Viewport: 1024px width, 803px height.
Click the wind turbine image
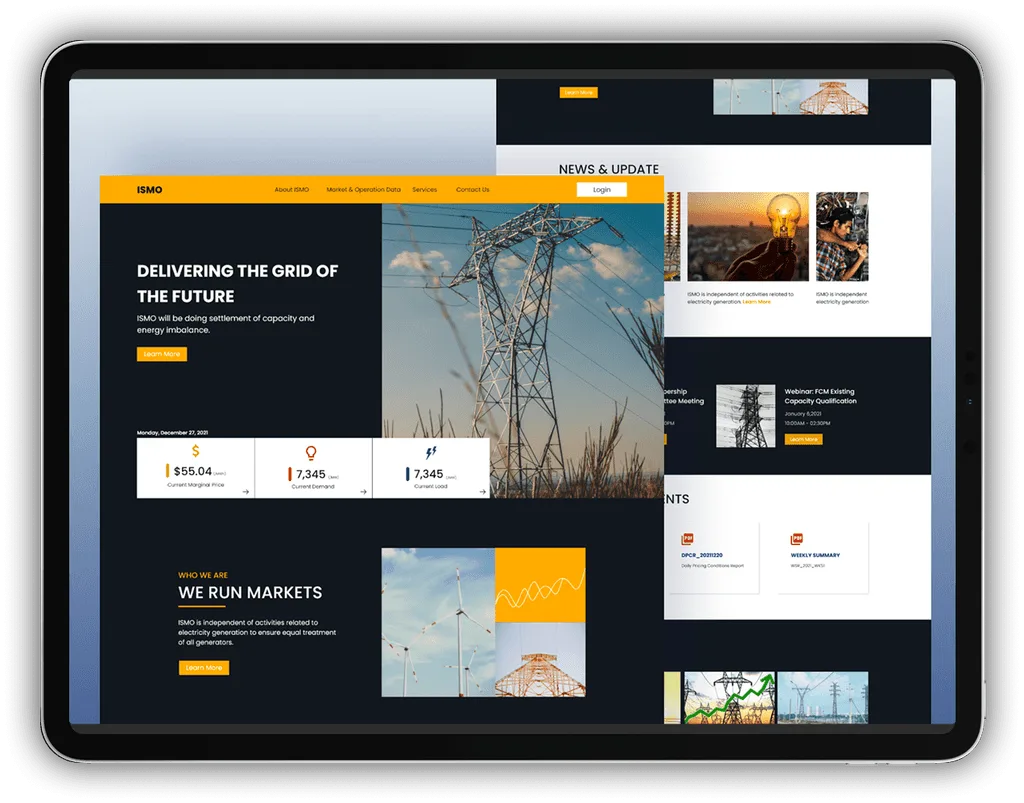tap(438, 622)
